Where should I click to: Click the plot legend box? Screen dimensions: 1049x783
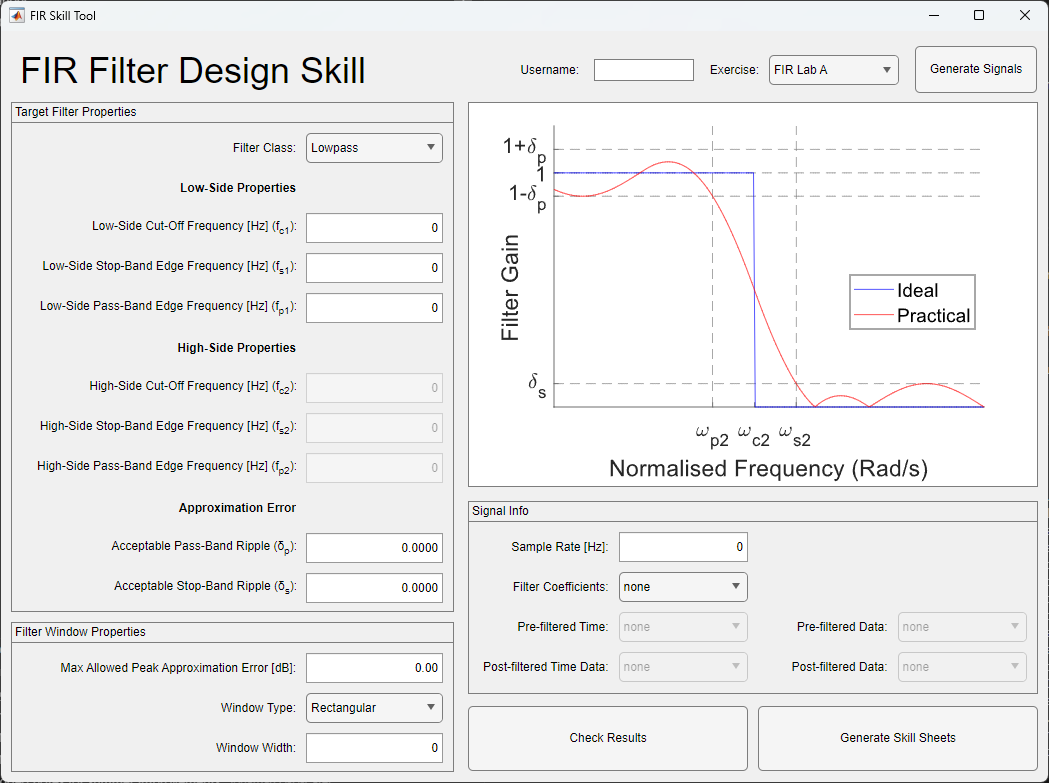pyautogui.click(x=911, y=303)
